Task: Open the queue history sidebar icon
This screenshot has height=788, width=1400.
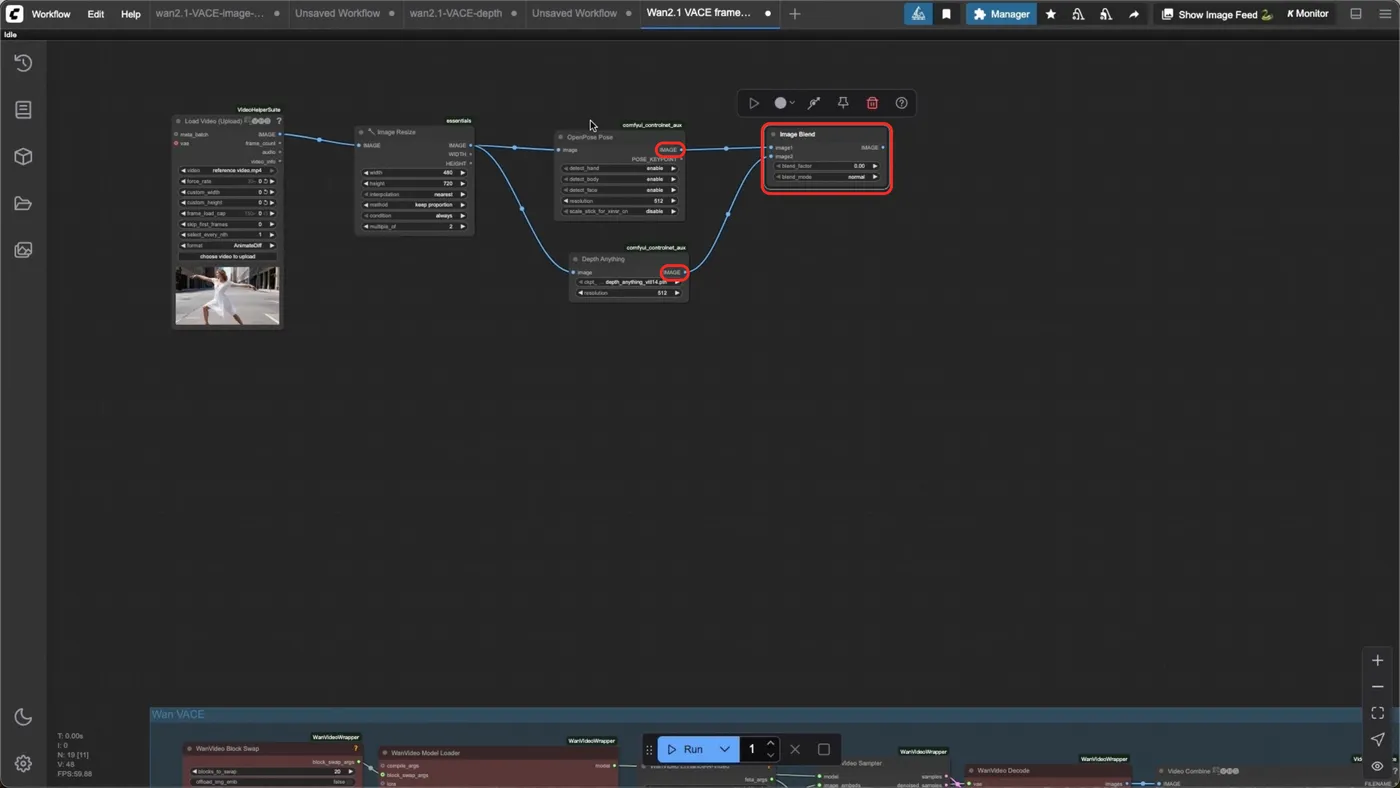Action: tap(23, 63)
